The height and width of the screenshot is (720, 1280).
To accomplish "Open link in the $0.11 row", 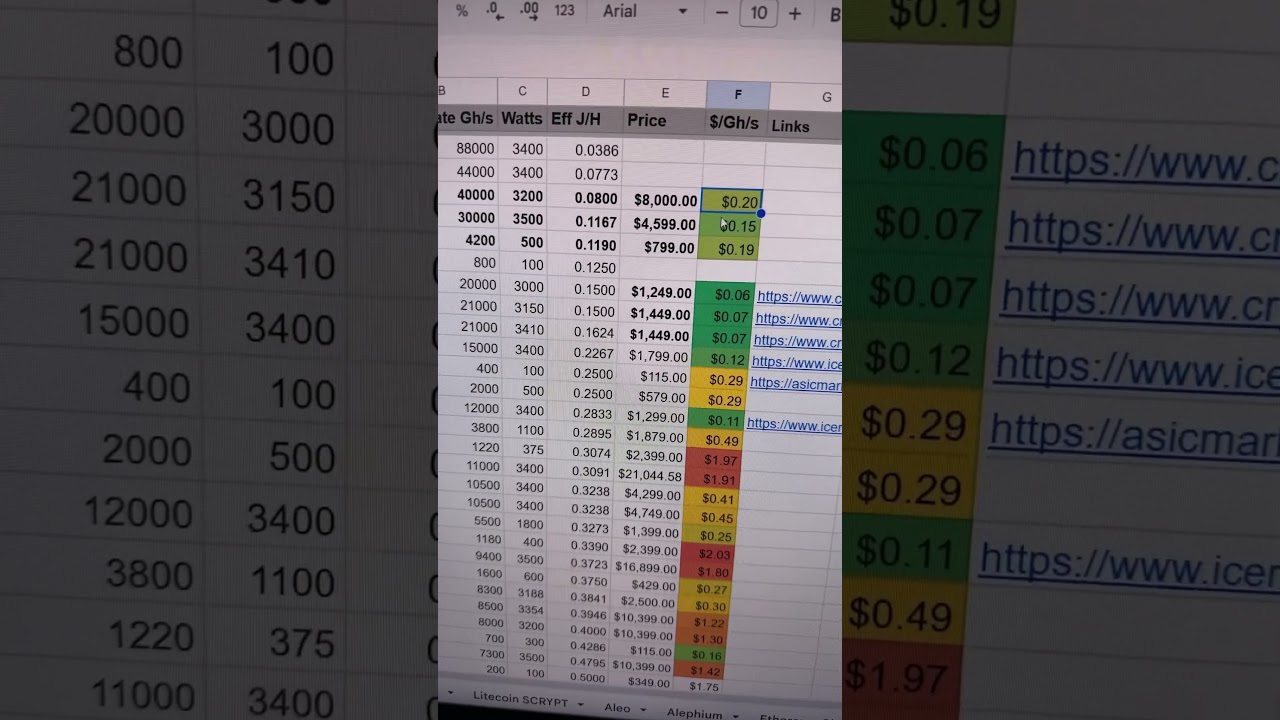I will [x=793, y=425].
